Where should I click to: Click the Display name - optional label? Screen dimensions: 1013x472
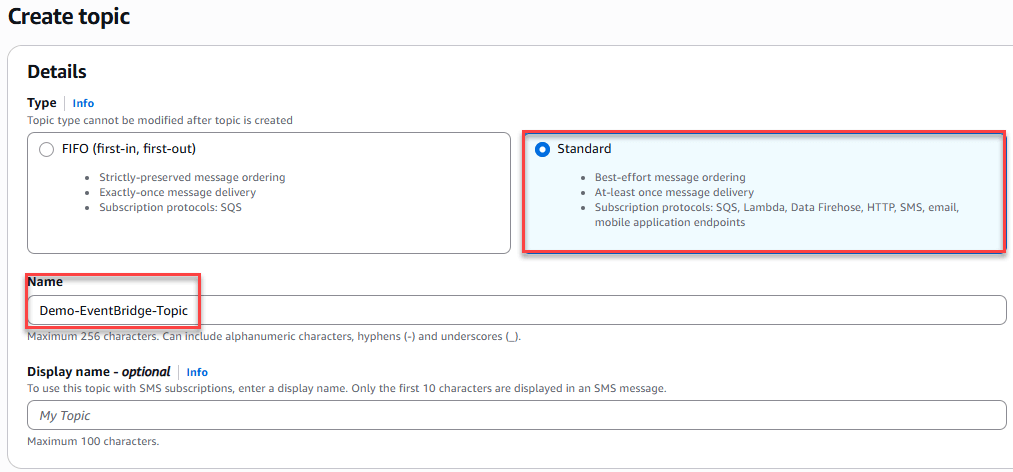click(98, 372)
